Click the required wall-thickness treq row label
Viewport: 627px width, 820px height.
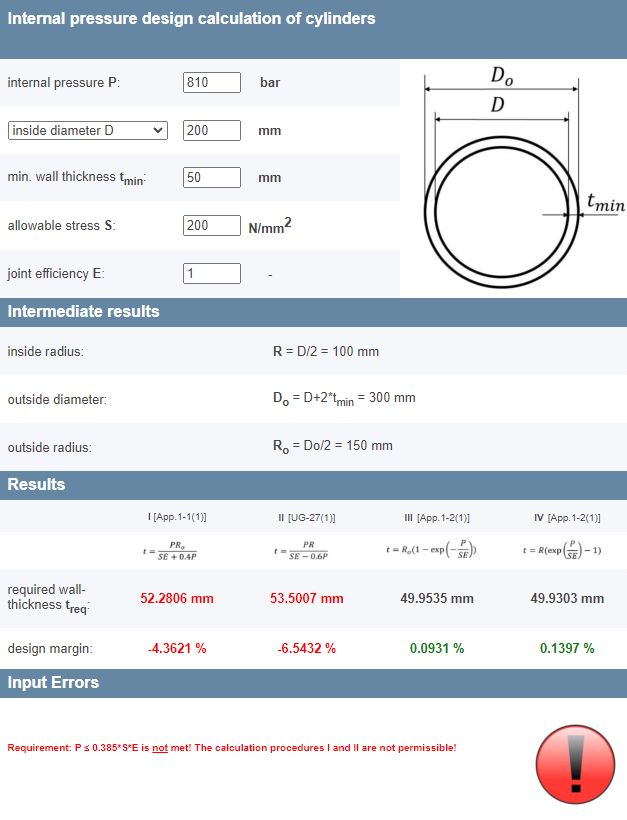(48, 598)
